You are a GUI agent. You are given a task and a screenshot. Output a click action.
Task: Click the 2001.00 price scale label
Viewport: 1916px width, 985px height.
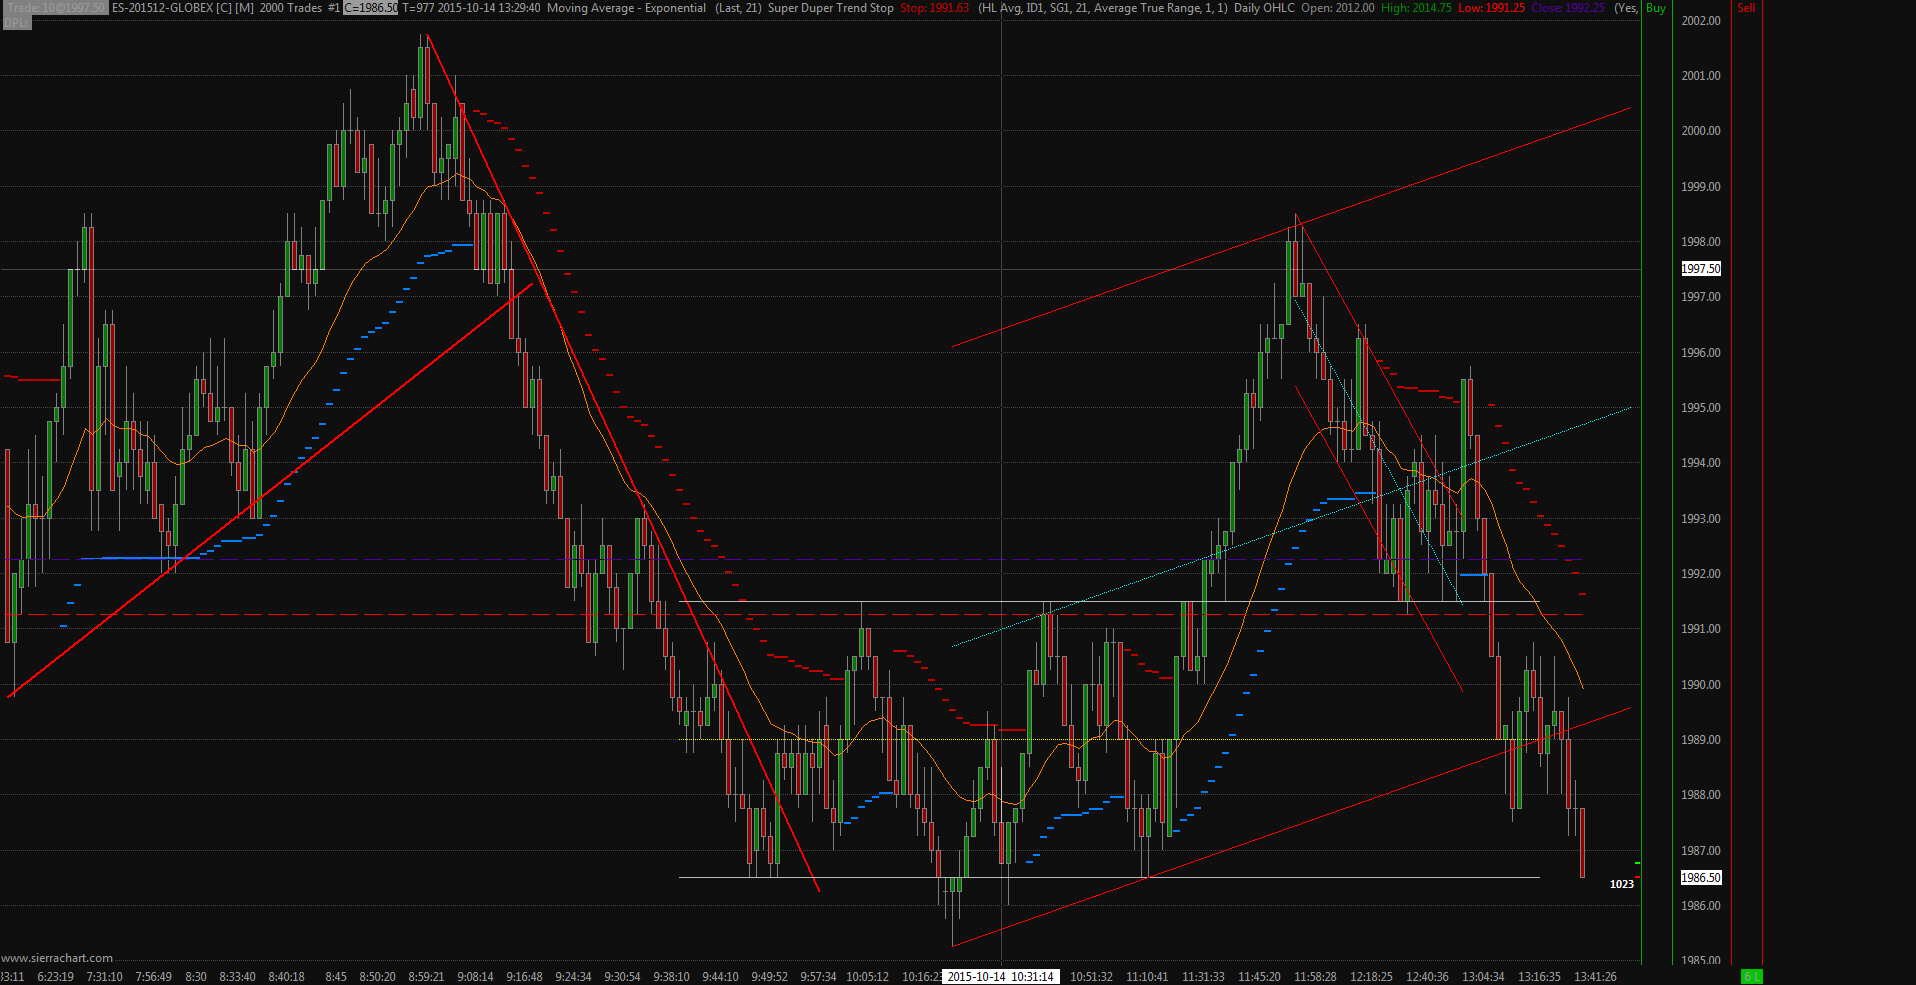[1701, 76]
